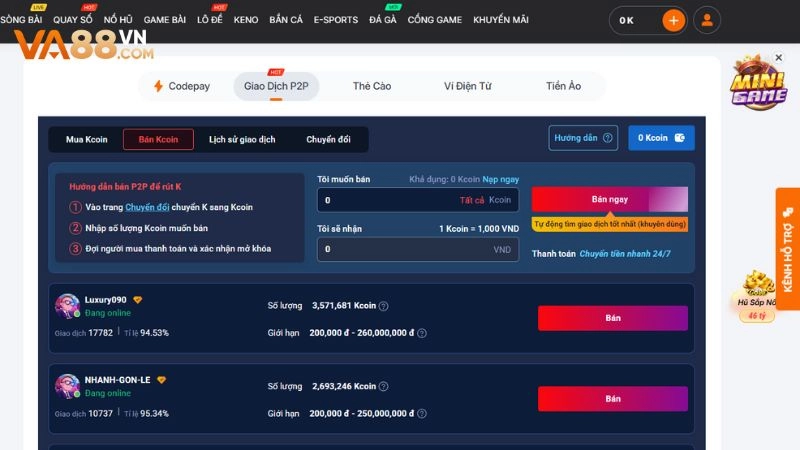Open Lịch sử giao dịch tab
The height and width of the screenshot is (450, 800).
[x=242, y=139]
